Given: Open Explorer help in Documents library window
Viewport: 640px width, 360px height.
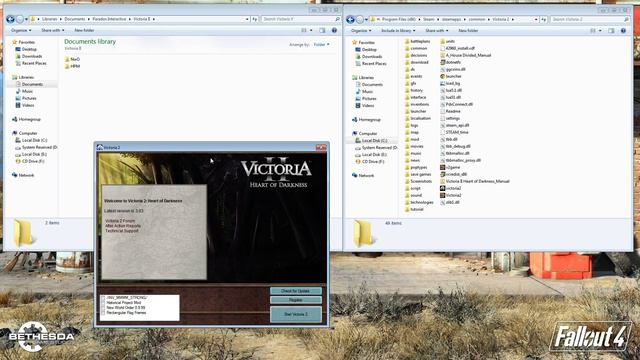Looking at the screenshot, I should tap(334, 30).
